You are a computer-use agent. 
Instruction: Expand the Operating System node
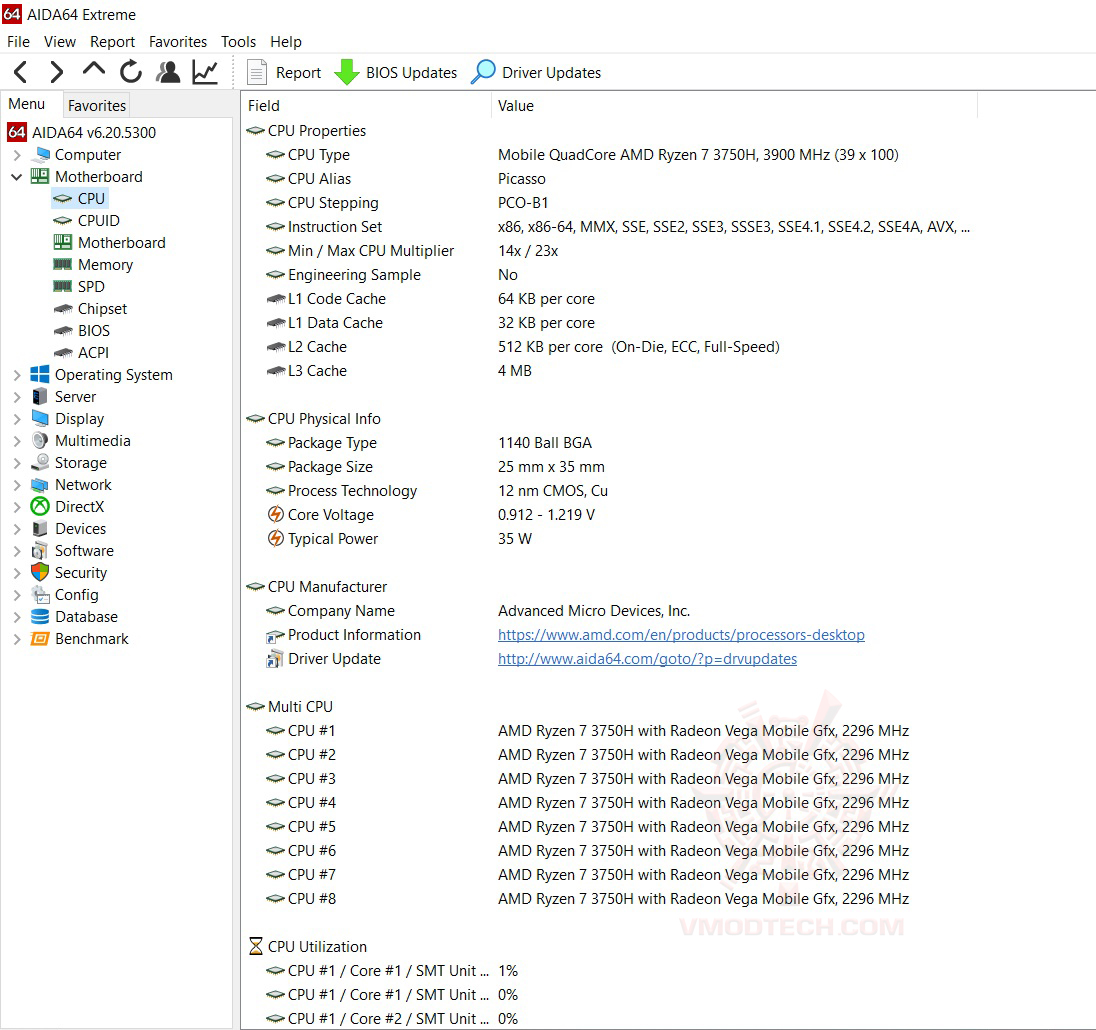[x=17, y=375]
